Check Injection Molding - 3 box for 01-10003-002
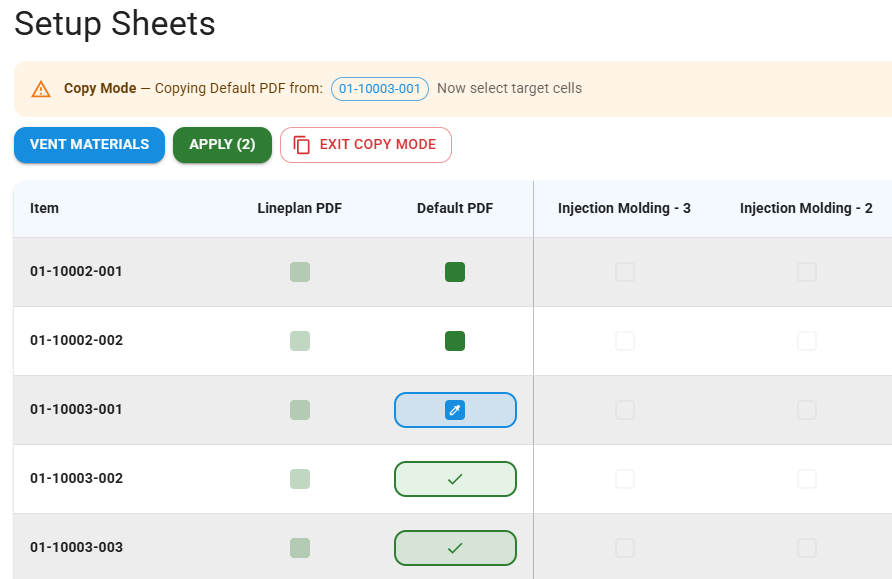Image resolution: width=892 pixels, height=579 pixels. [x=625, y=479]
